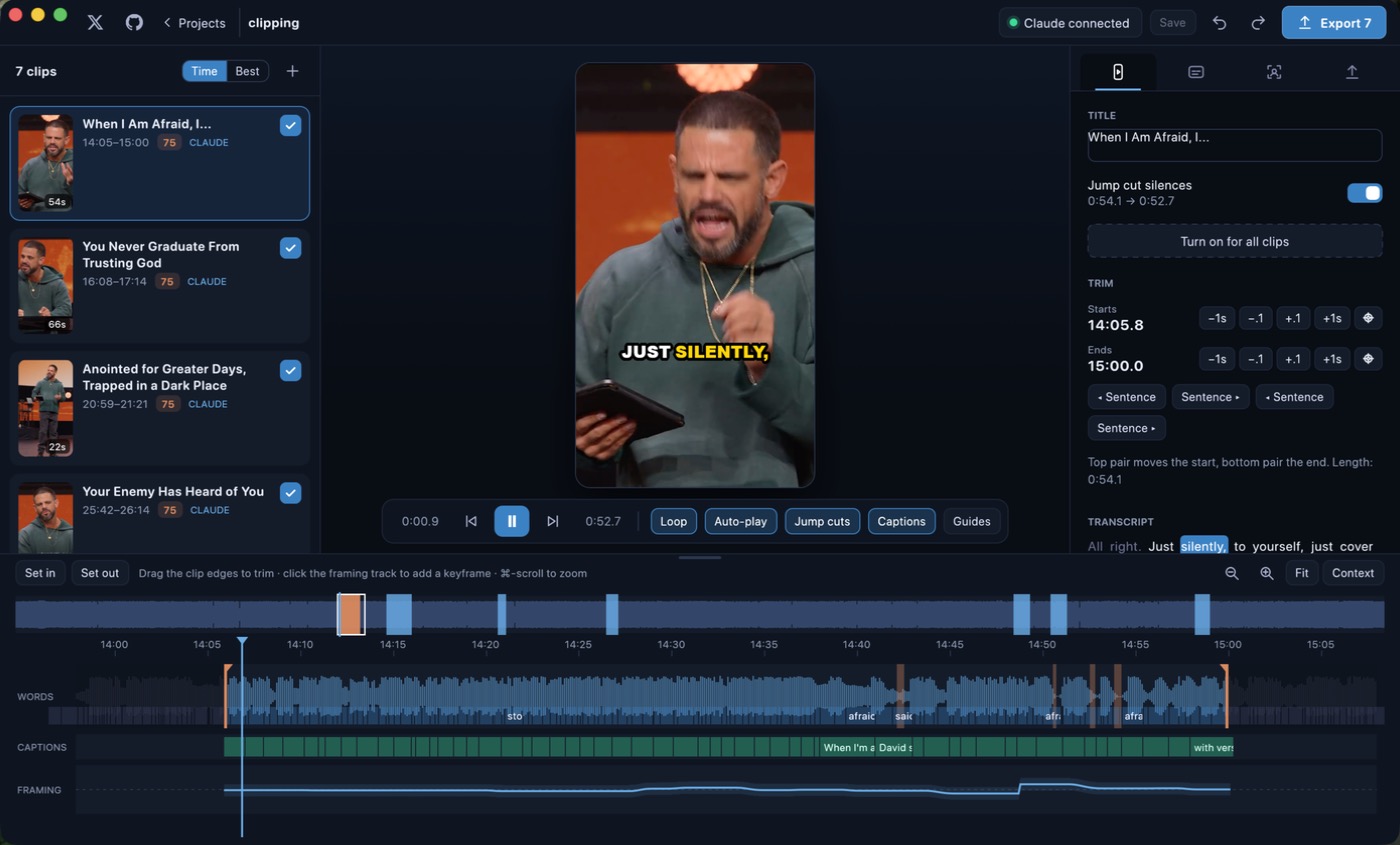Uncheck the "Anointed for Greater Days" clip
Viewport: 1400px width, 845px height.
(x=290, y=371)
